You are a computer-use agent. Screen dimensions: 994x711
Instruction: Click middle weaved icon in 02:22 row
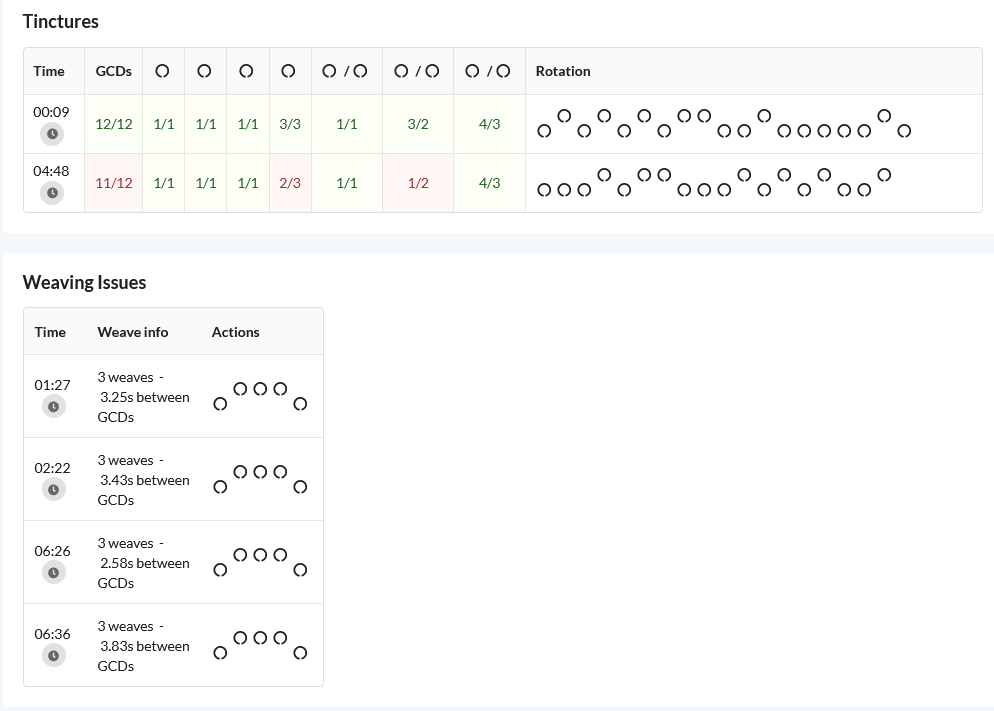click(x=260, y=471)
